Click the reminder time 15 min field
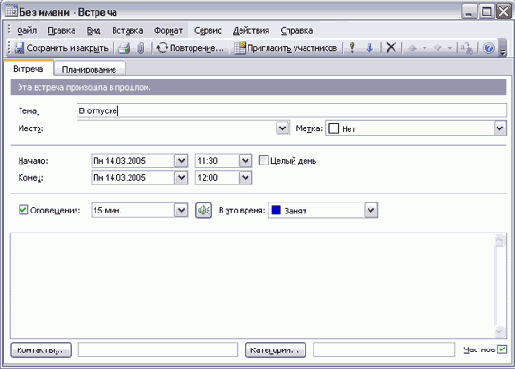515x369 pixels. (133, 210)
